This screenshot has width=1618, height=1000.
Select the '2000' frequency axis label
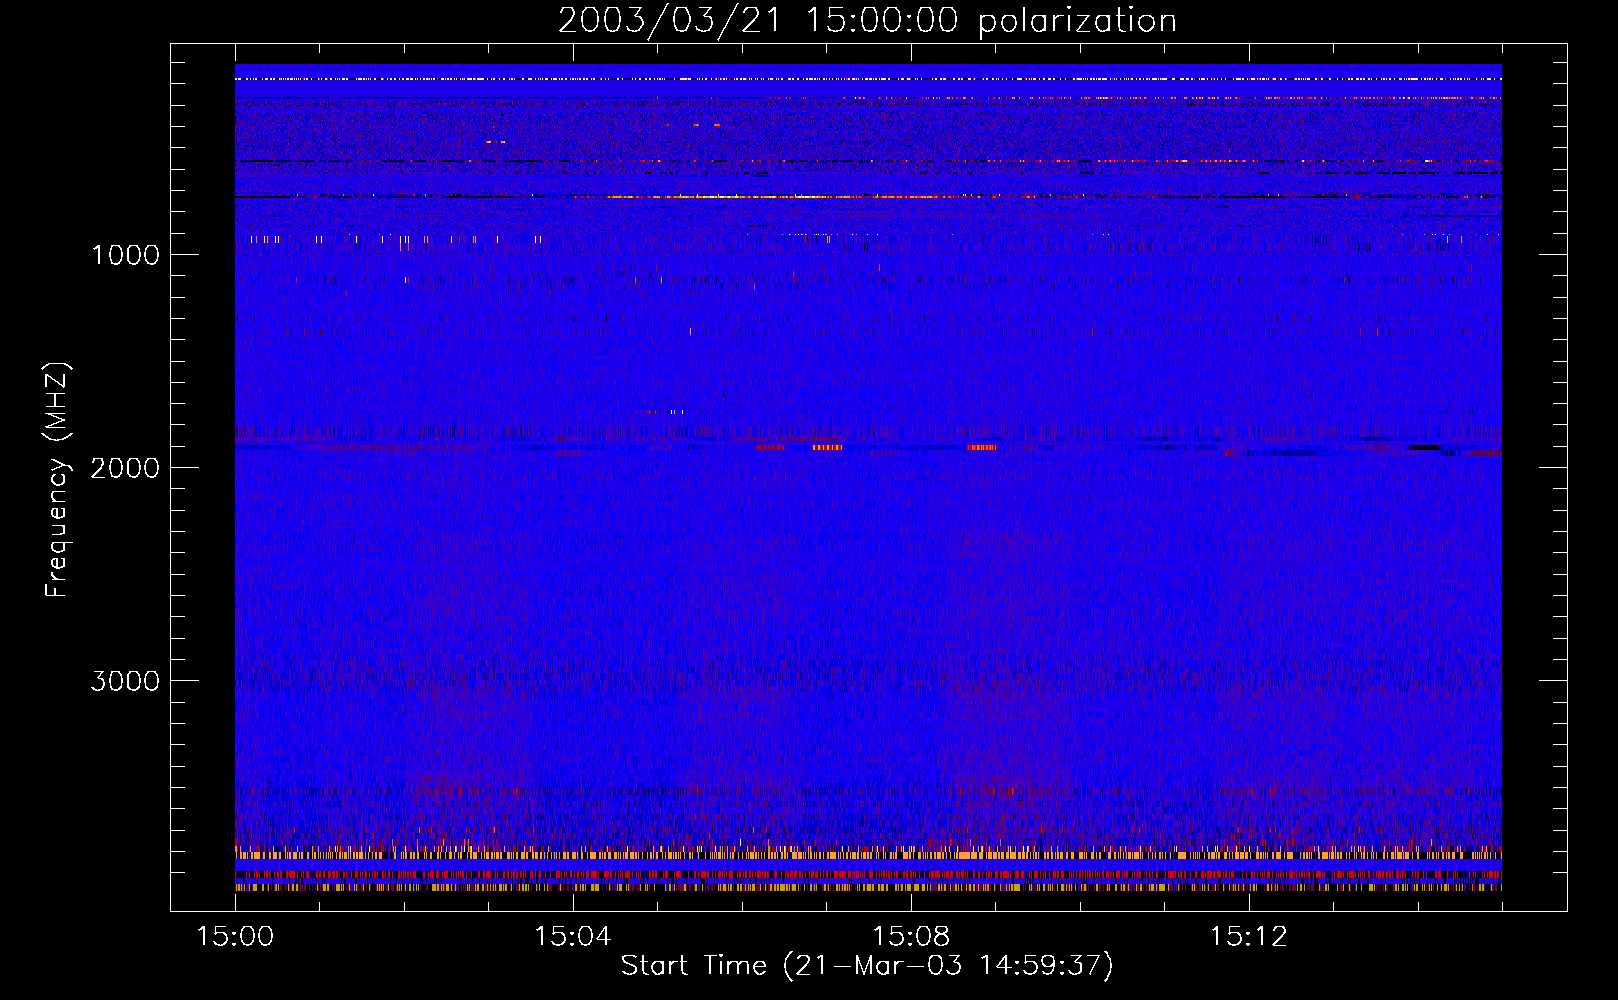coord(125,468)
